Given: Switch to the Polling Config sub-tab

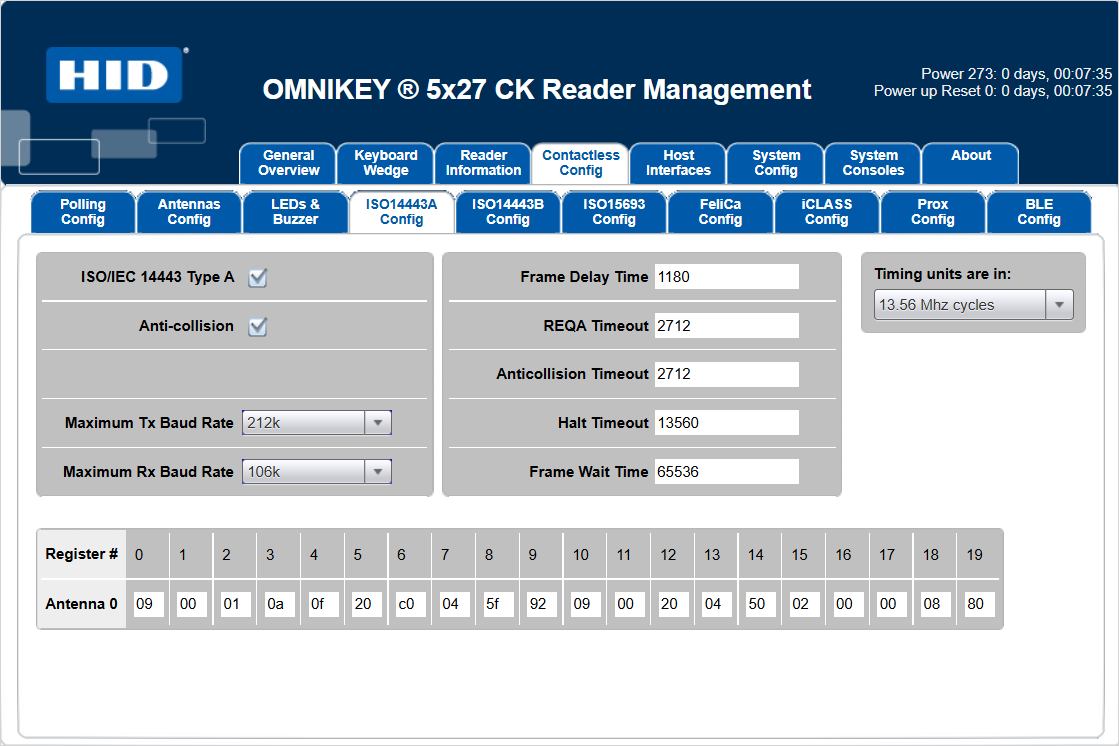Looking at the screenshot, I should click(x=83, y=212).
